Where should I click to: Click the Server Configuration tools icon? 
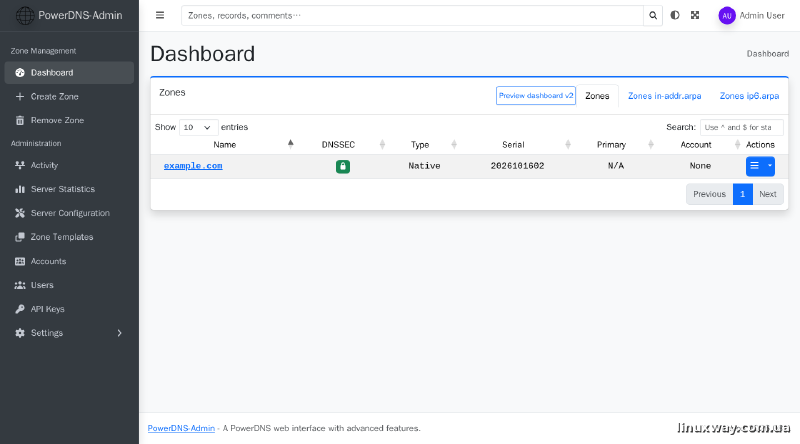click(20, 213)
